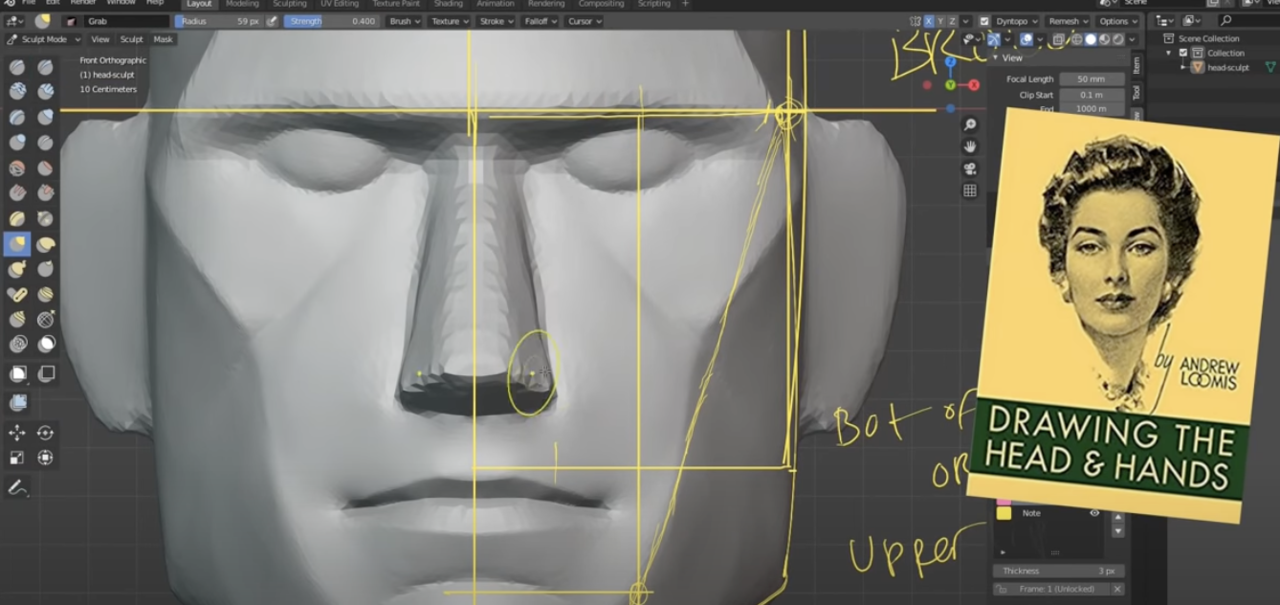Viewport: 1280px width, 605px height.
Task: Select the Draw Sharp brush
Action: click(x=46, y=67)
